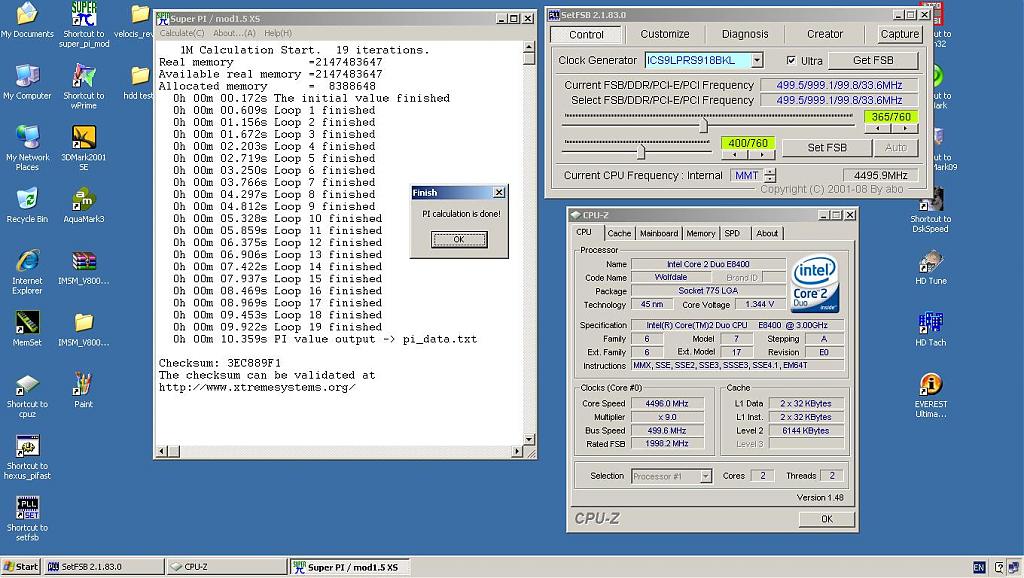This screenshot has height=578, width=1024.
Task: Open the Start menu
Action: tap(21, 566)
